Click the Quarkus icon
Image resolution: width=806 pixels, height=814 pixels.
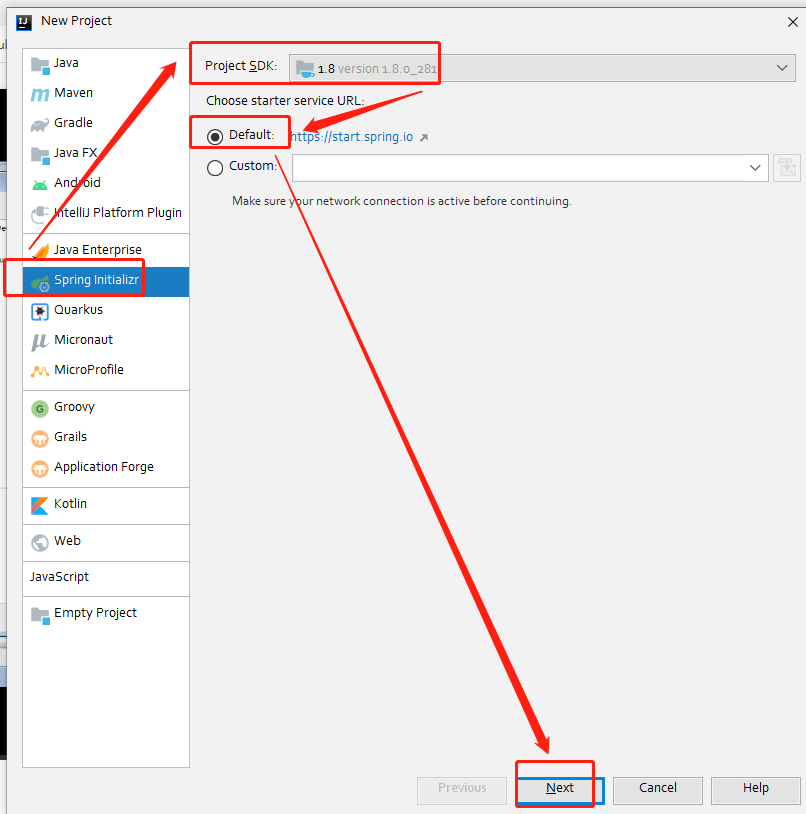pos(40,312)
